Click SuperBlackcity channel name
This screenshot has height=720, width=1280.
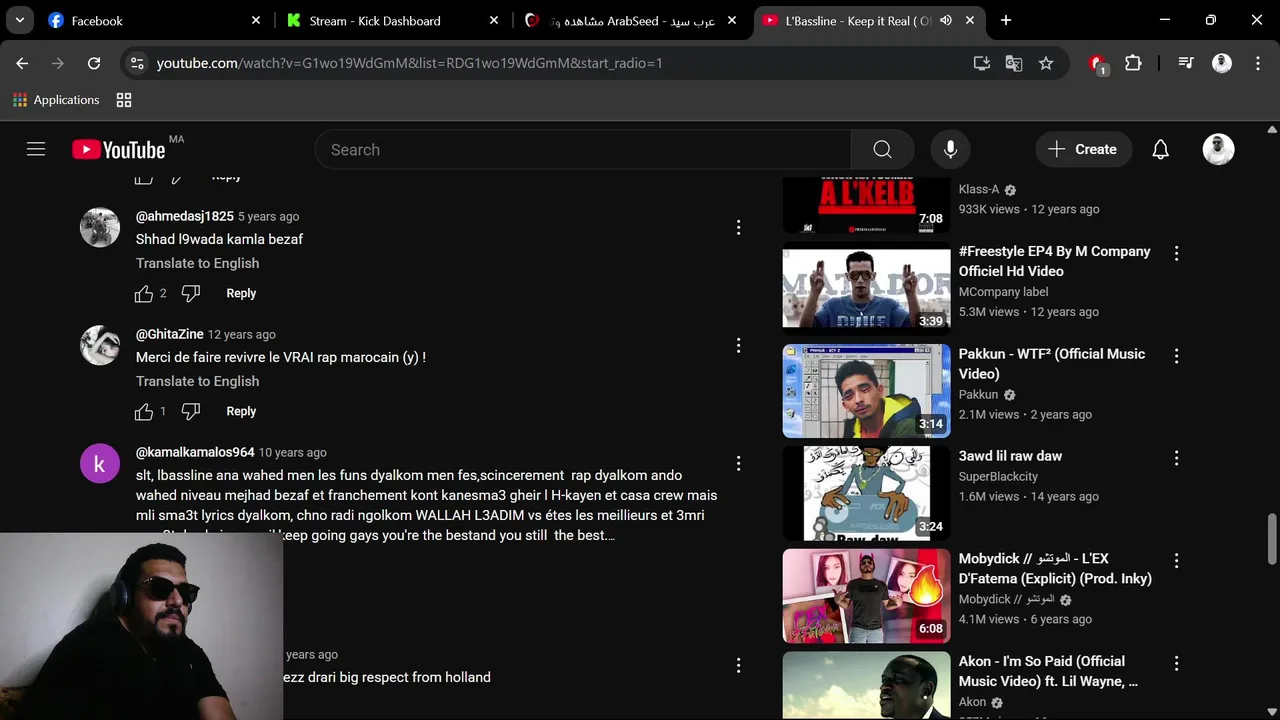click(998, 476)
